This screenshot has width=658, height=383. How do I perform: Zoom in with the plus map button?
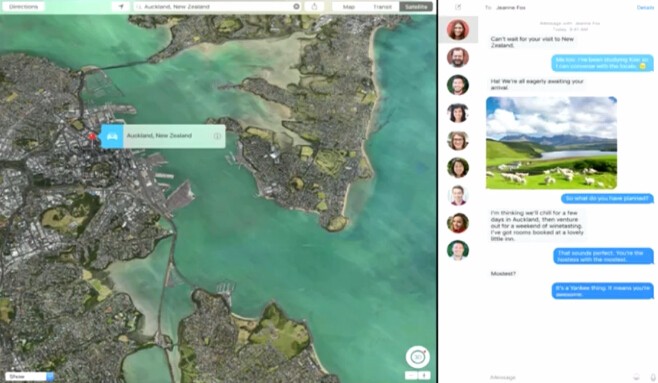424,375
